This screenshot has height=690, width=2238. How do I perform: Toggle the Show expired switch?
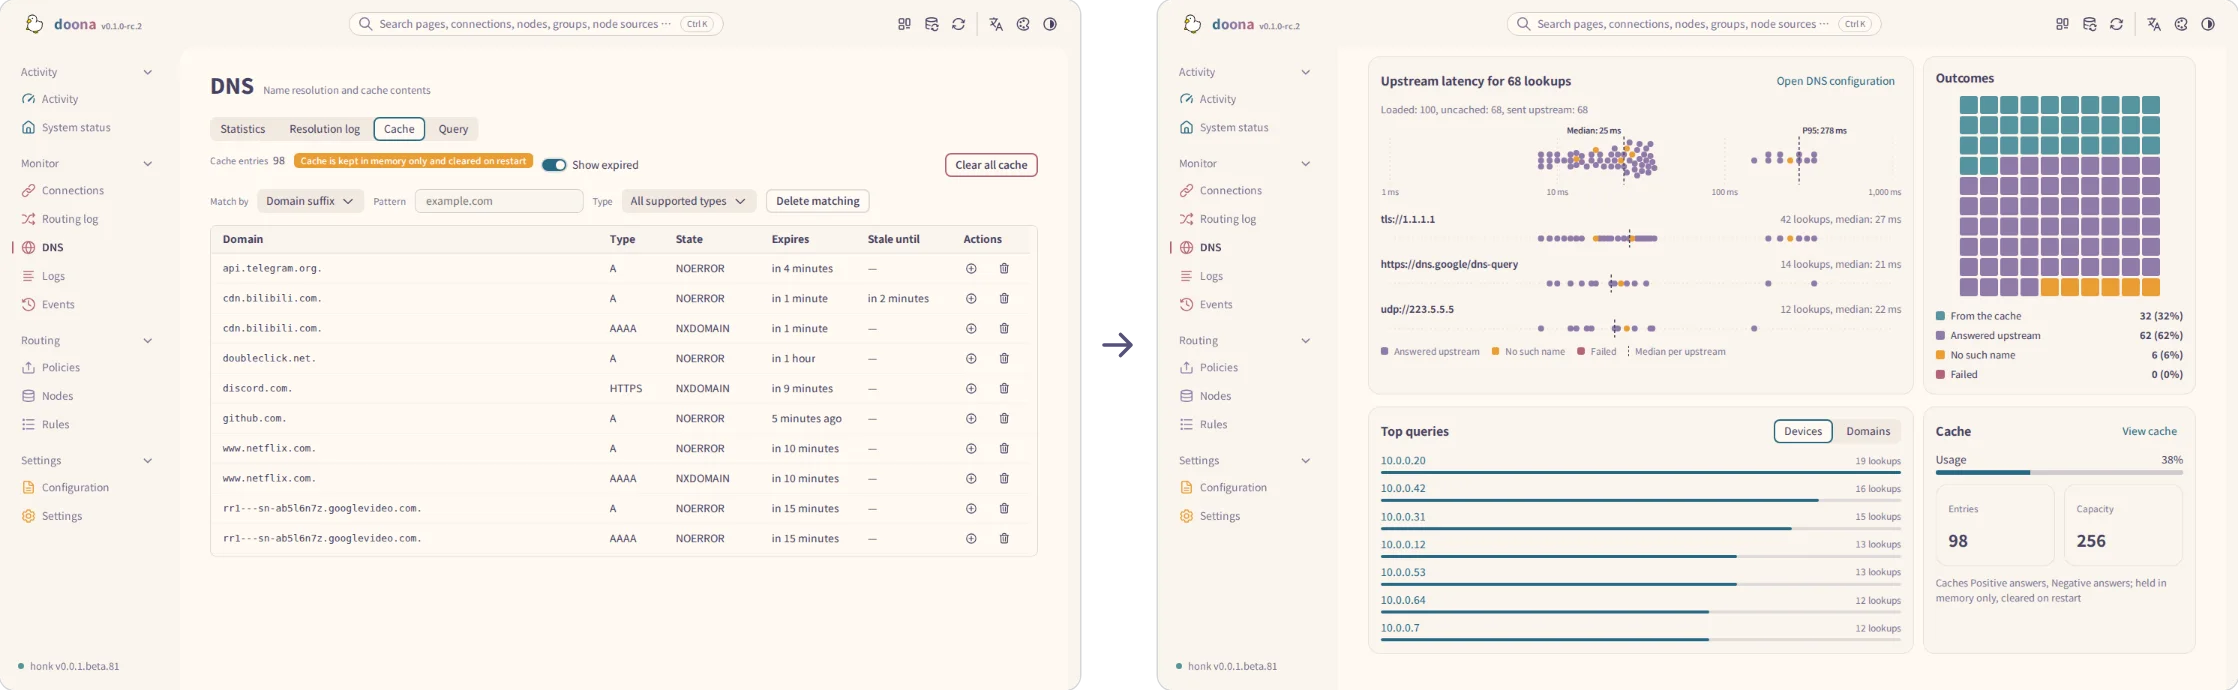(554, 165)
